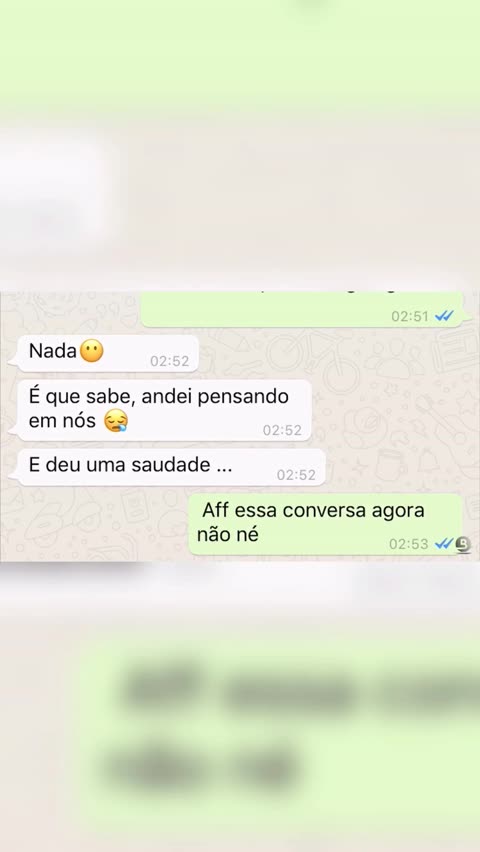Tap the 02:52 timestamp in the saudade bubble

point(296,475)
